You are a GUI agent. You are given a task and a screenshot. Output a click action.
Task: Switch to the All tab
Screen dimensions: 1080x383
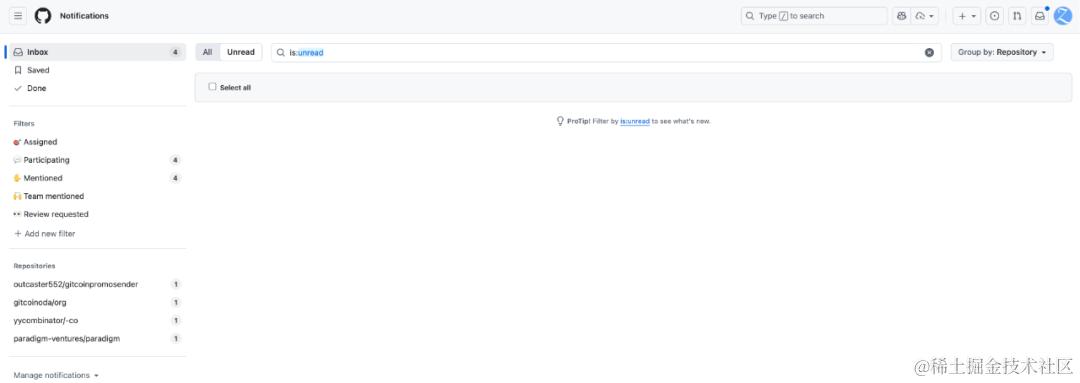(x=207, y=52)
